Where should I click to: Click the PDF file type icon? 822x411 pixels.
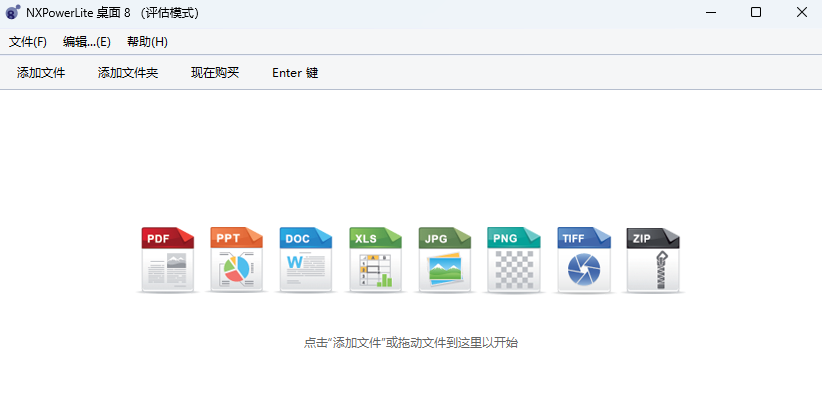tap(168, 259)
